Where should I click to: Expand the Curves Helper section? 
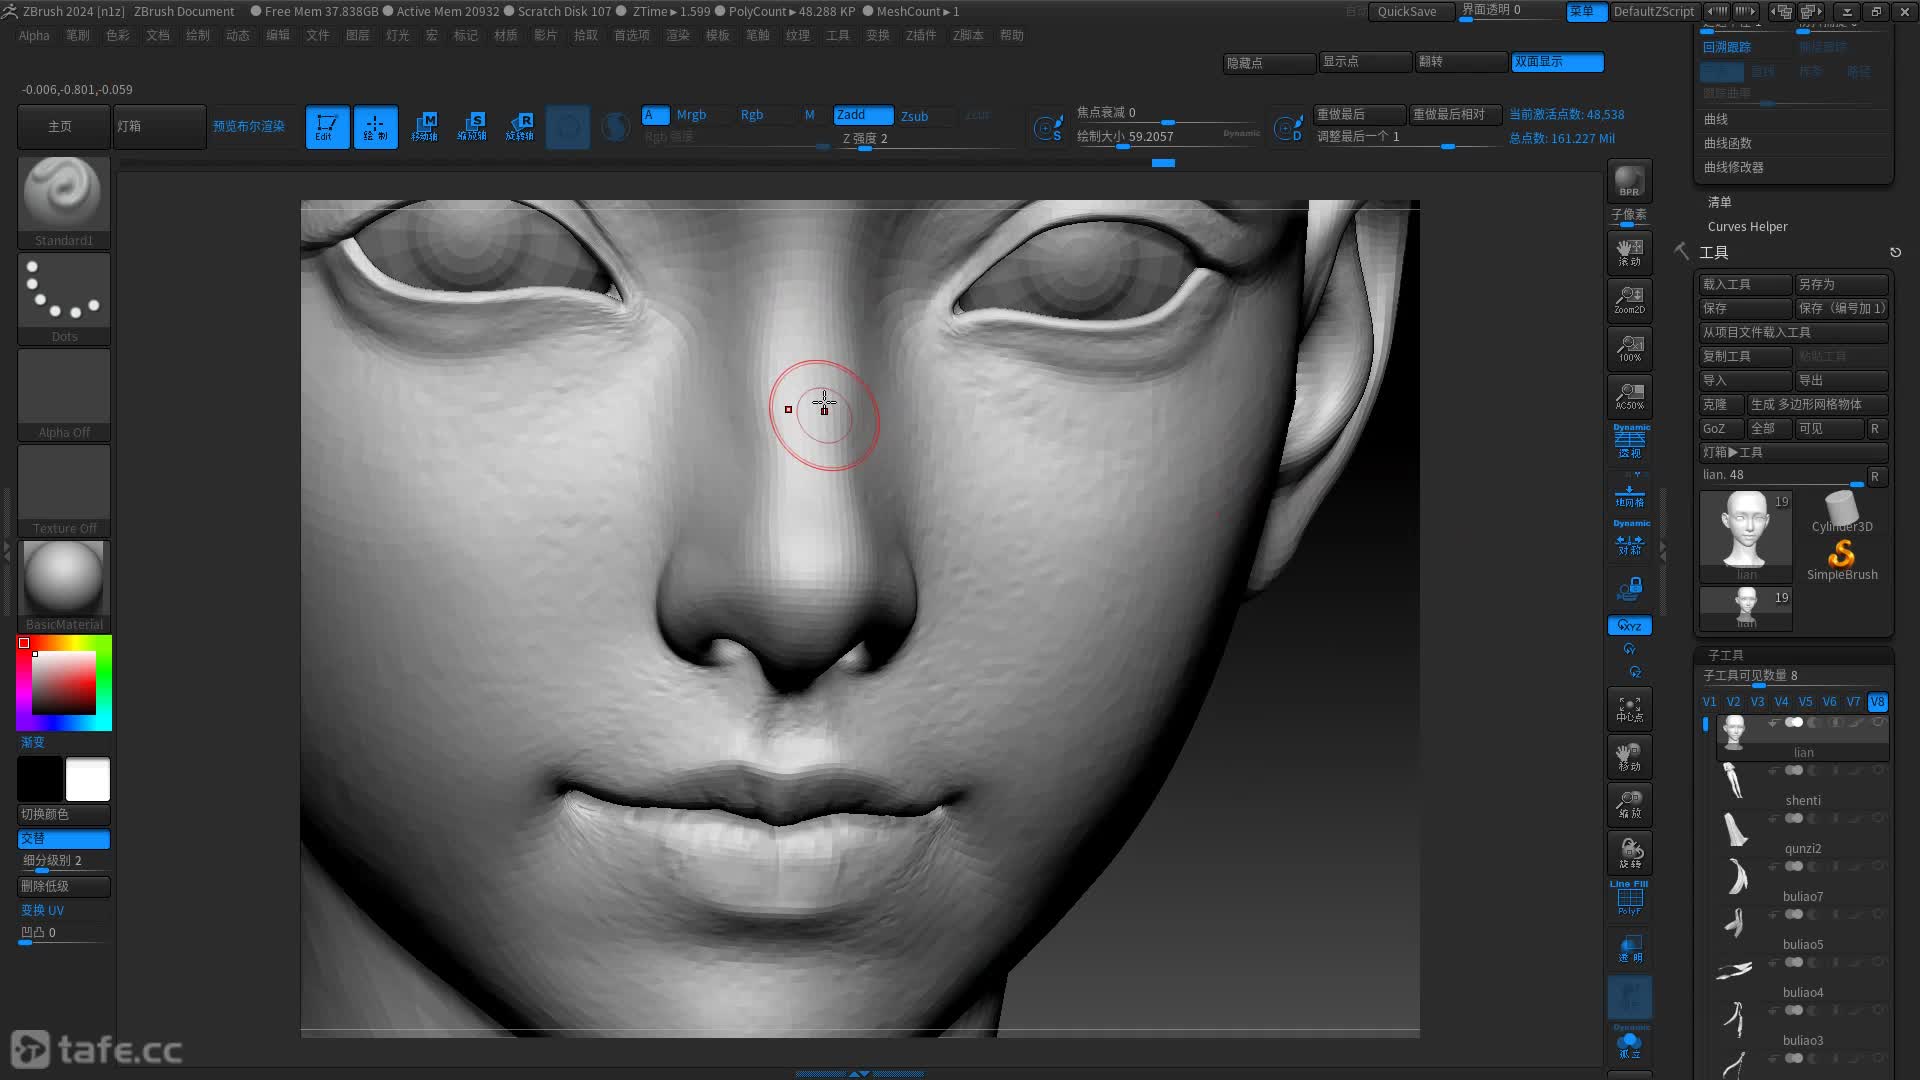tap(1747, 227)
